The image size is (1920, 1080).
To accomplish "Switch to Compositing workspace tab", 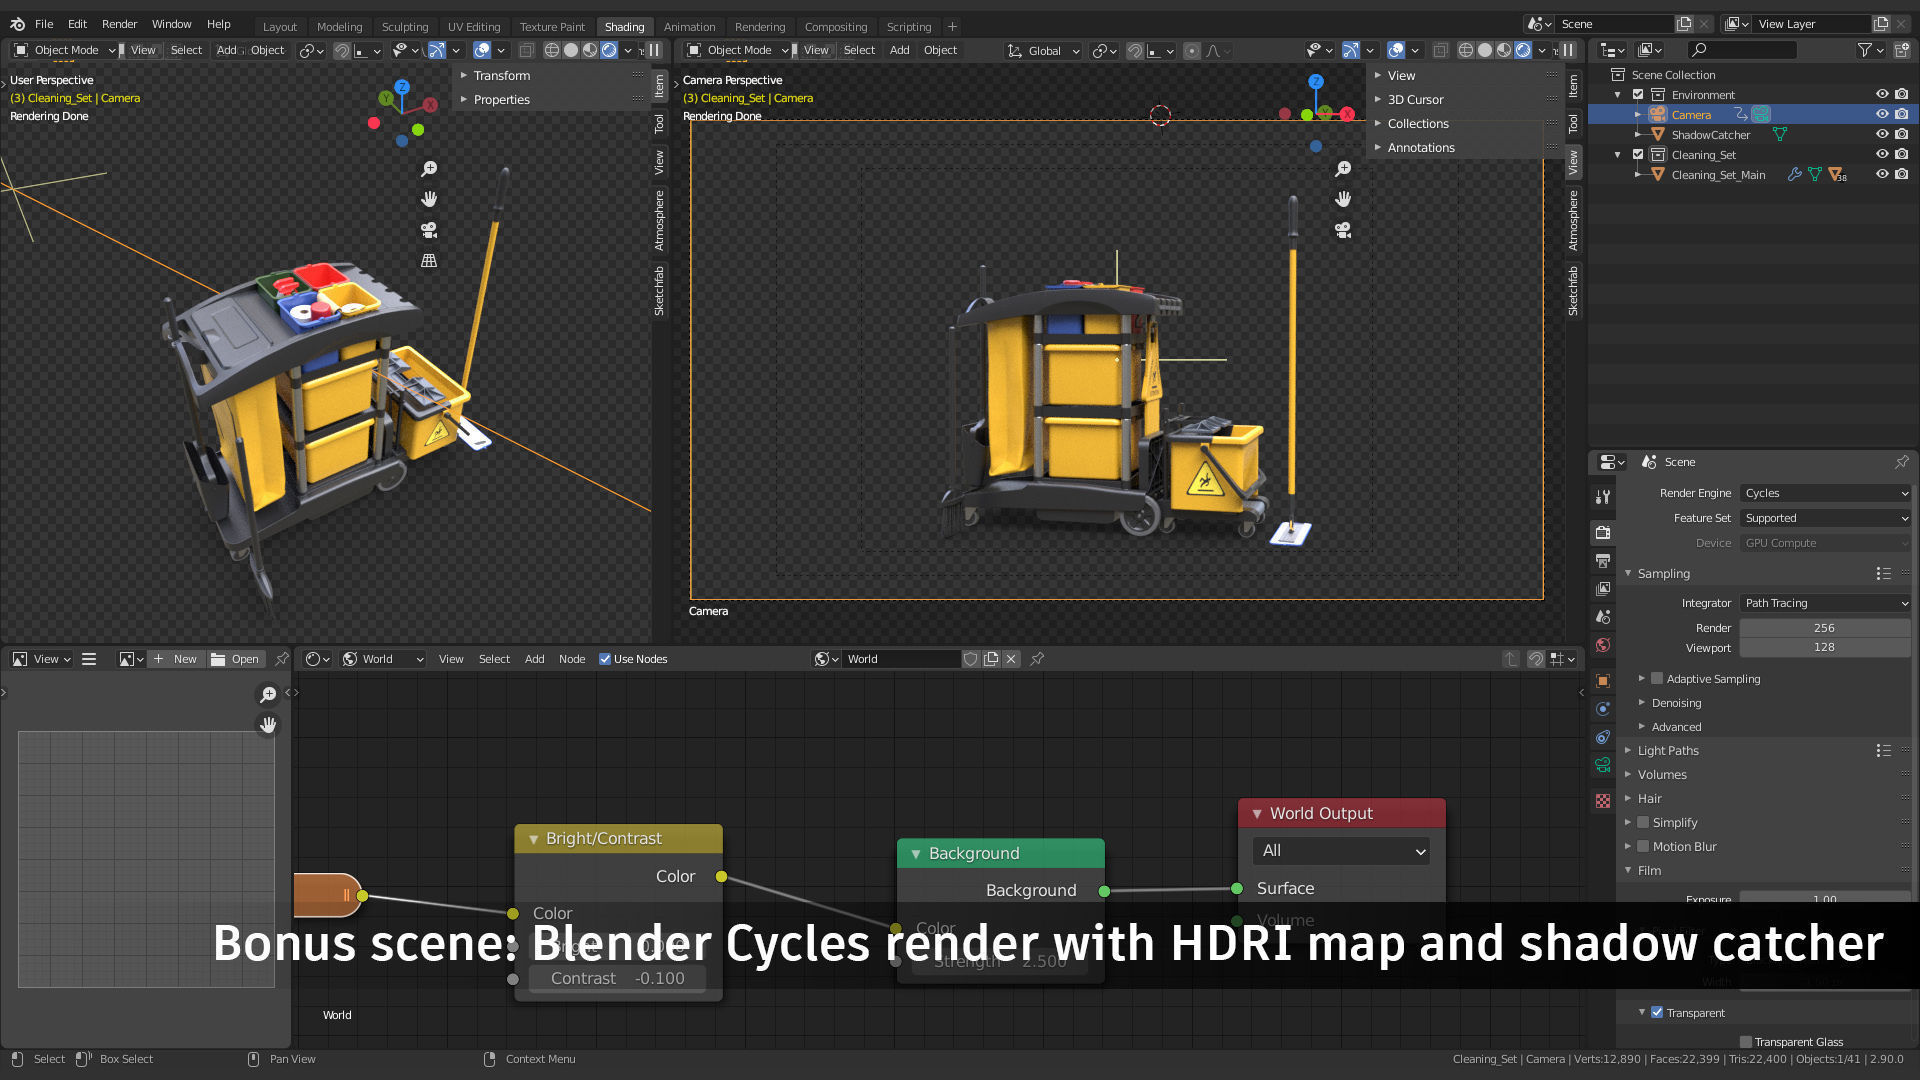I will (x=836, y=27).
